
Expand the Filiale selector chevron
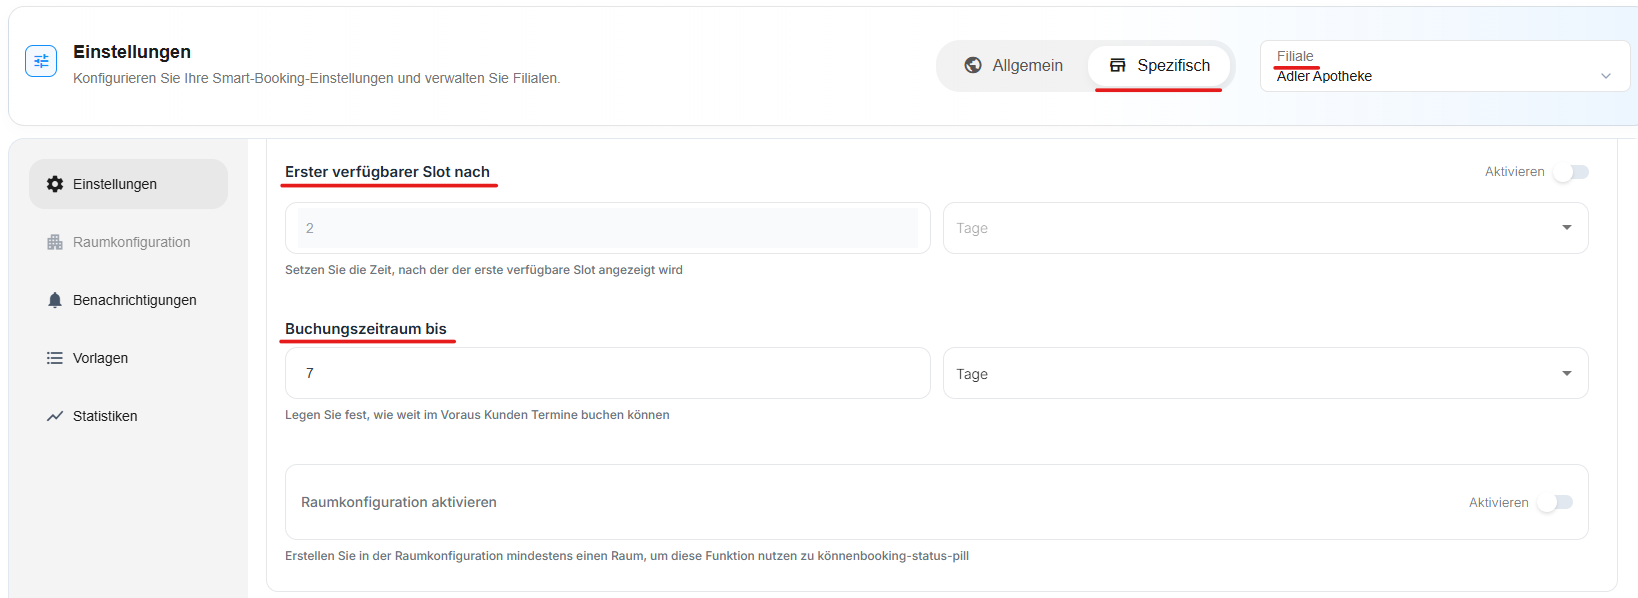point(1606,76)
